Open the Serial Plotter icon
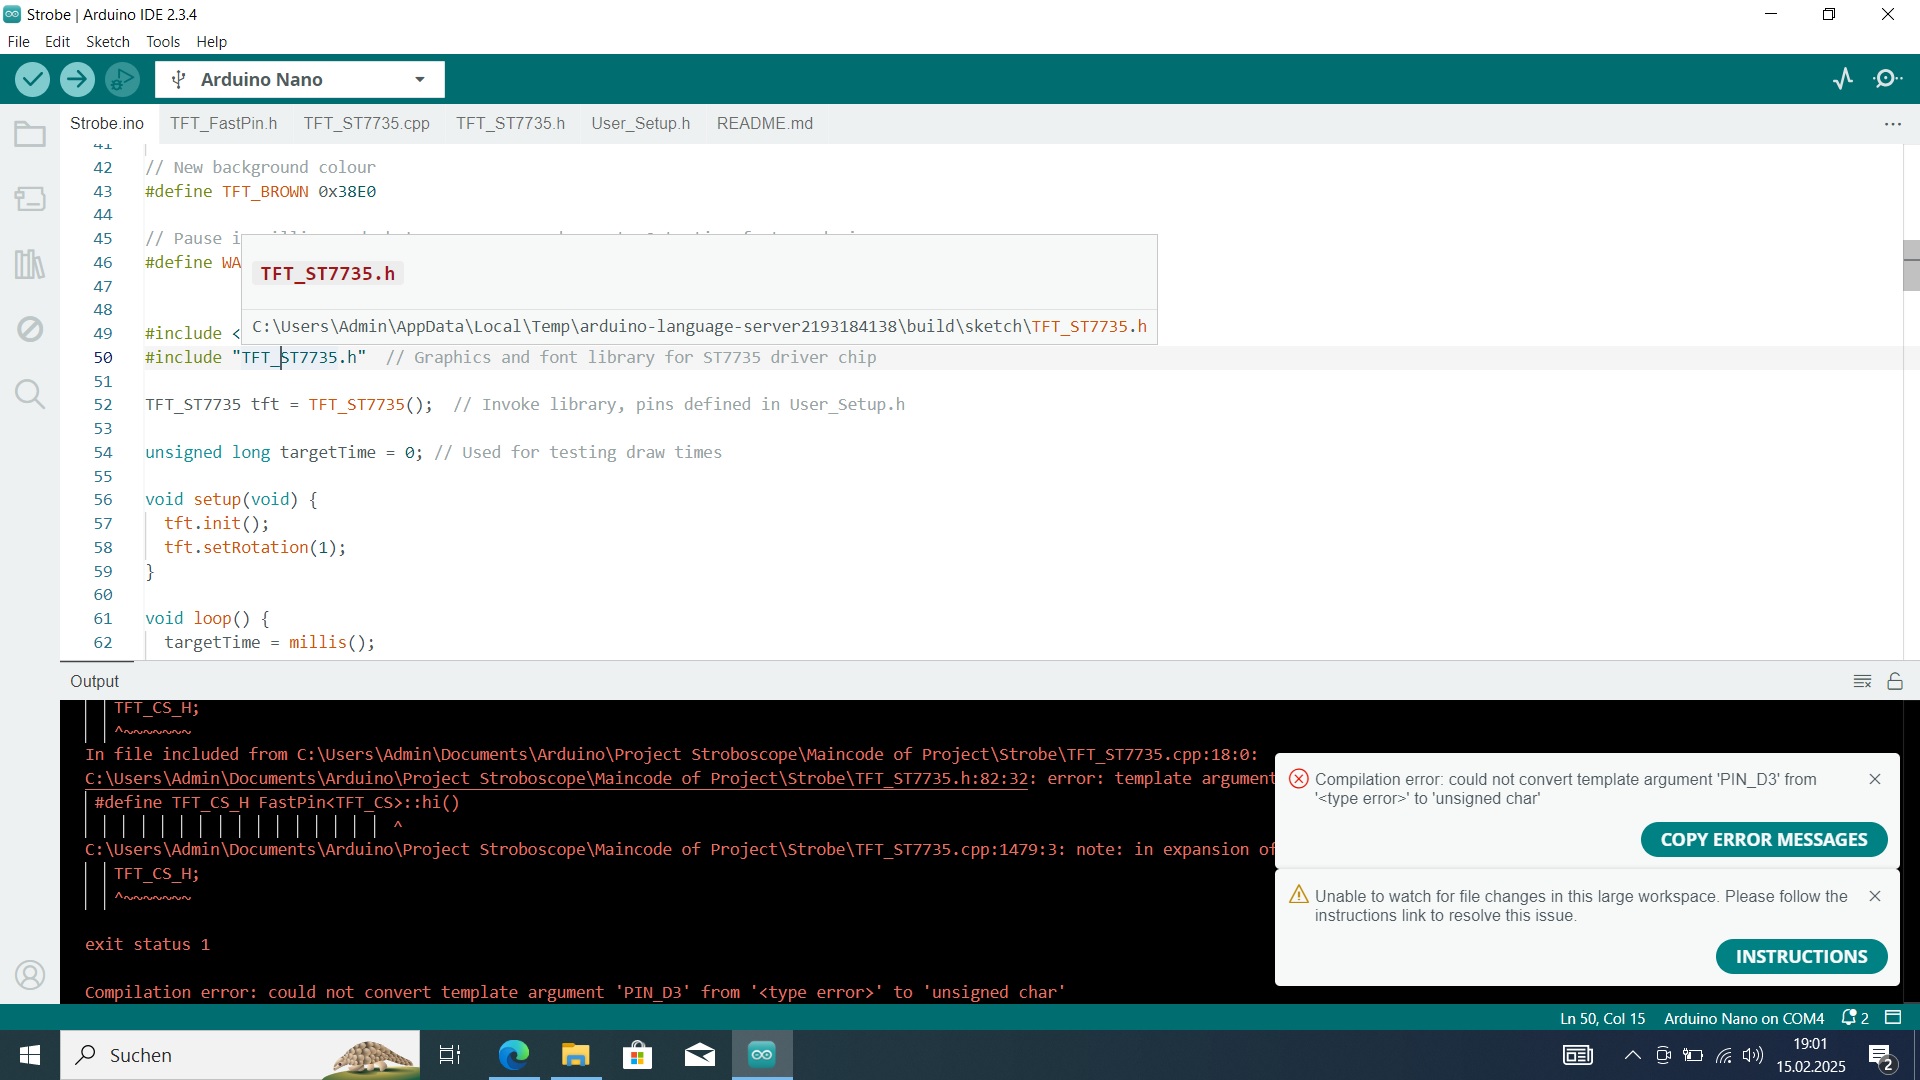Screen dimensions: 1920x1080 [1843, 79]
